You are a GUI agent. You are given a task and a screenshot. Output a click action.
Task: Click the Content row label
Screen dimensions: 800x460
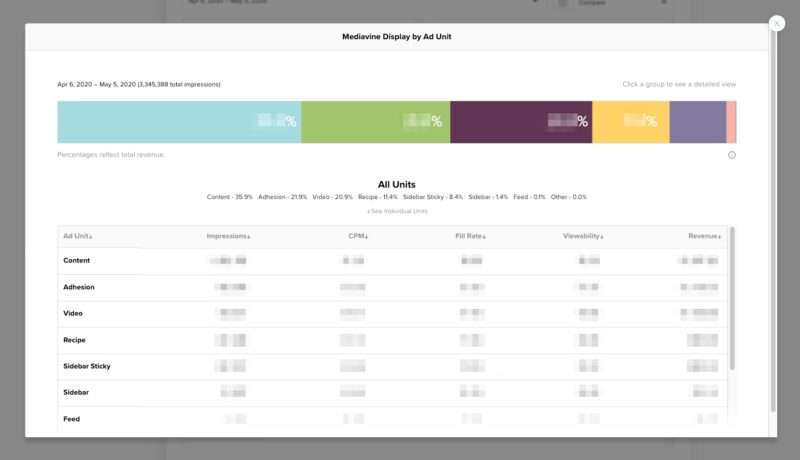pos(77,261)
